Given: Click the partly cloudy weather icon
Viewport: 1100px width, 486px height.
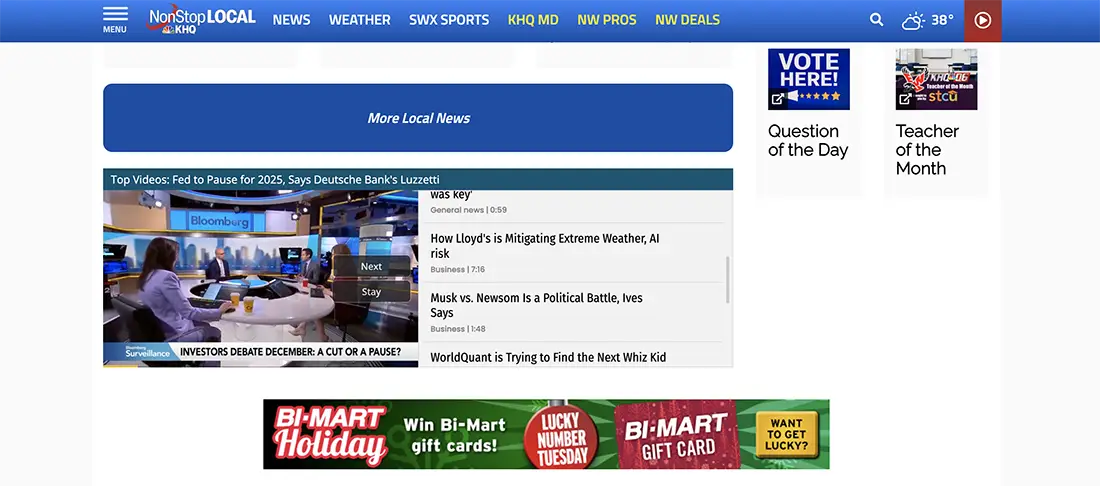Looking at the screenshot, I should tap(913, 20).
